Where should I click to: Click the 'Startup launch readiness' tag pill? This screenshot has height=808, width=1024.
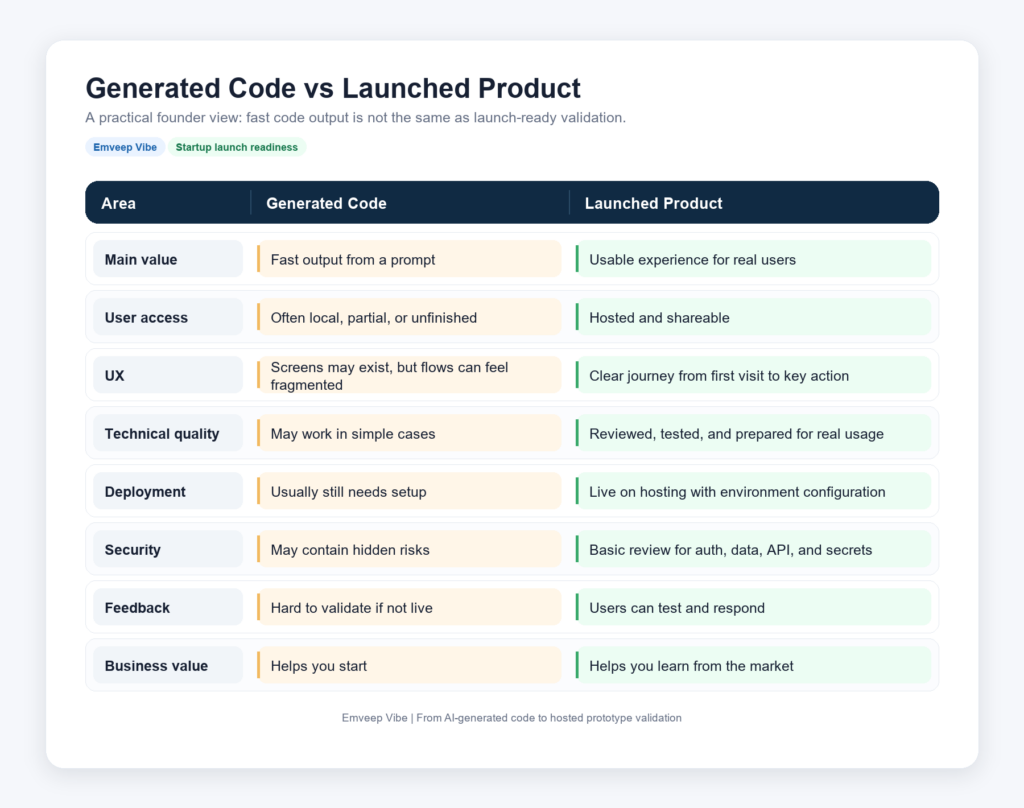pos(236,147)
